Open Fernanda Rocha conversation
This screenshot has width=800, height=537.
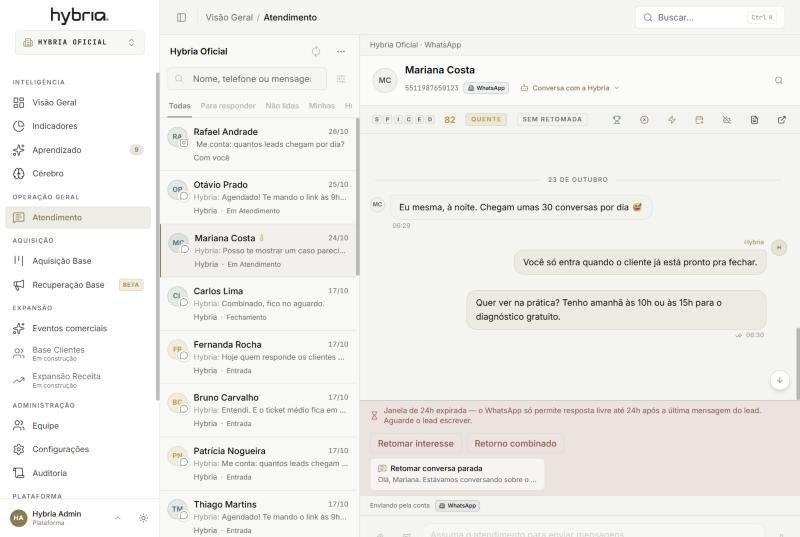click(x=258, y=357)
